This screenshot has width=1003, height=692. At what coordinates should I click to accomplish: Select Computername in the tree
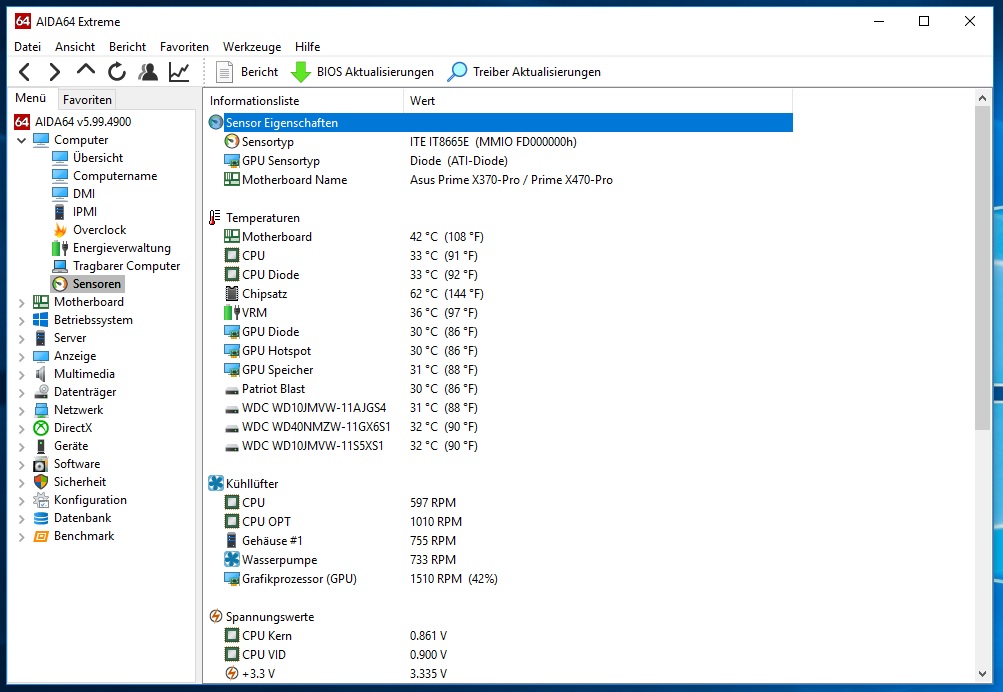(x=115, y=175)
